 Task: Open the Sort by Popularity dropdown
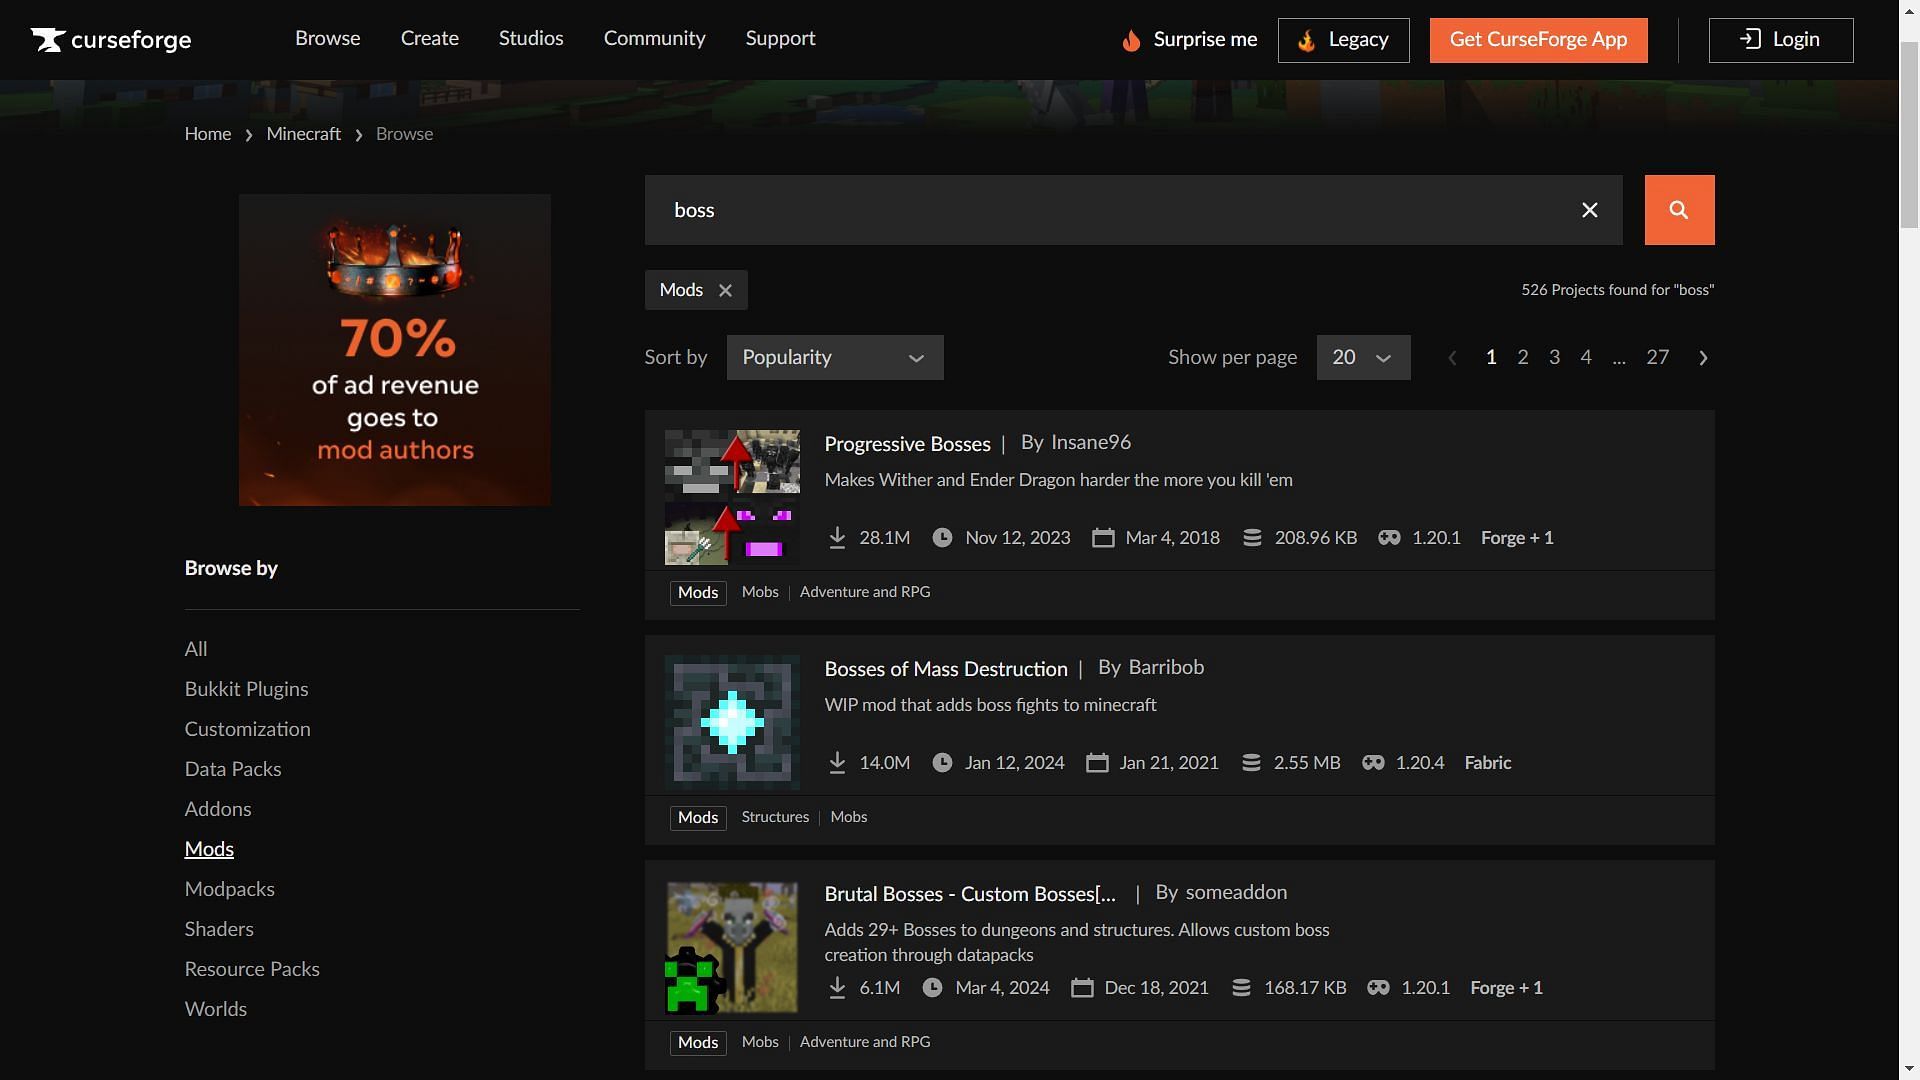(834, 358)
